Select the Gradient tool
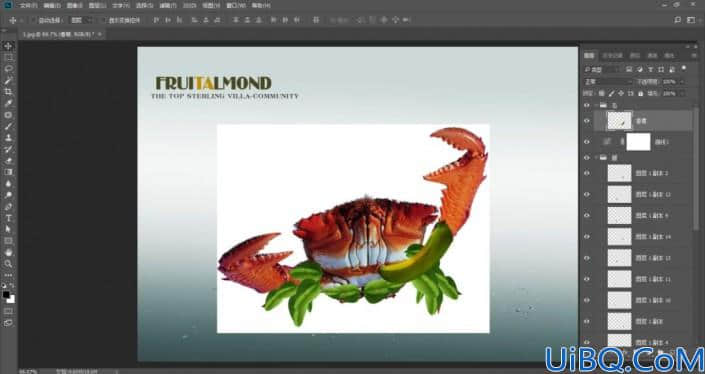This screenshot has width=705, height=374. pyautogui.click(x=8, y=172)
